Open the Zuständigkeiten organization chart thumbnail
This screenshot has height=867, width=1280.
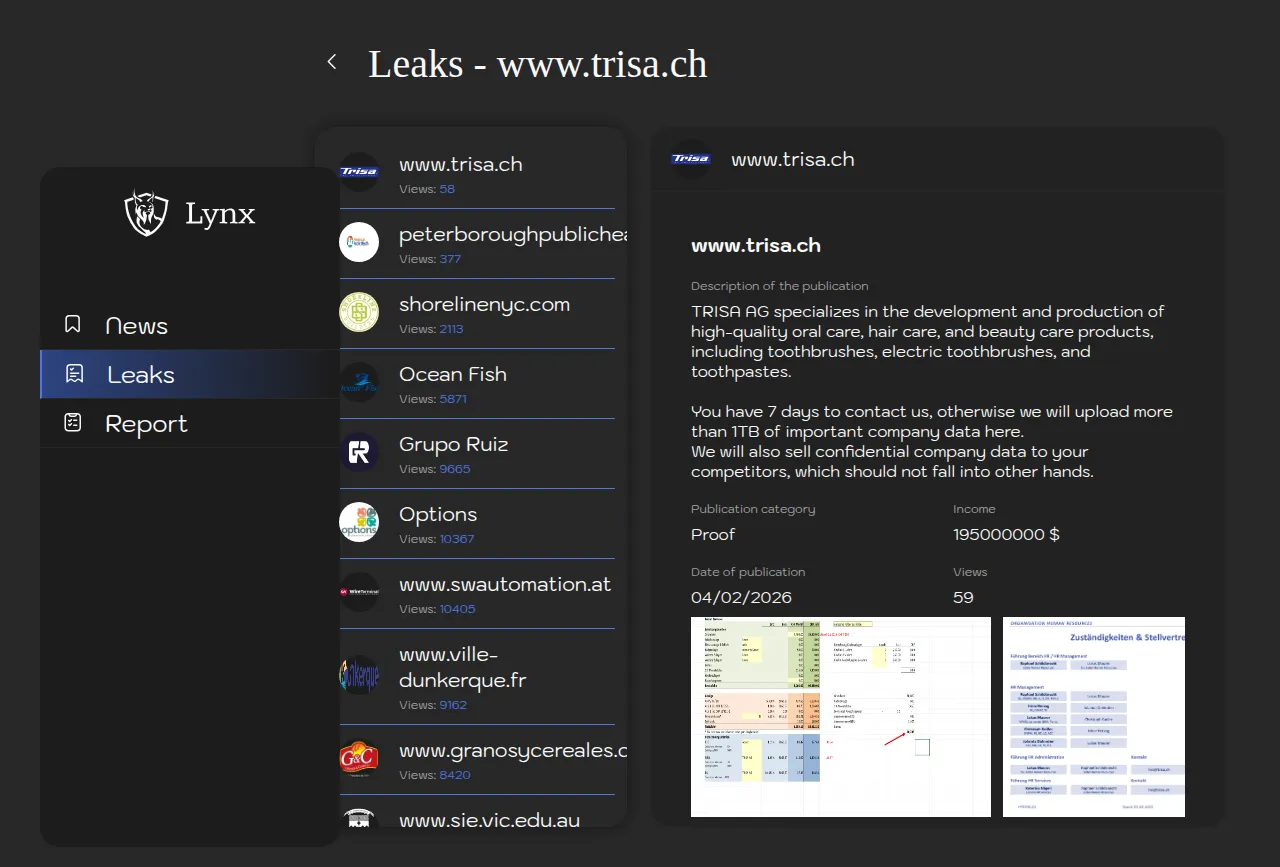[1093, 716]
